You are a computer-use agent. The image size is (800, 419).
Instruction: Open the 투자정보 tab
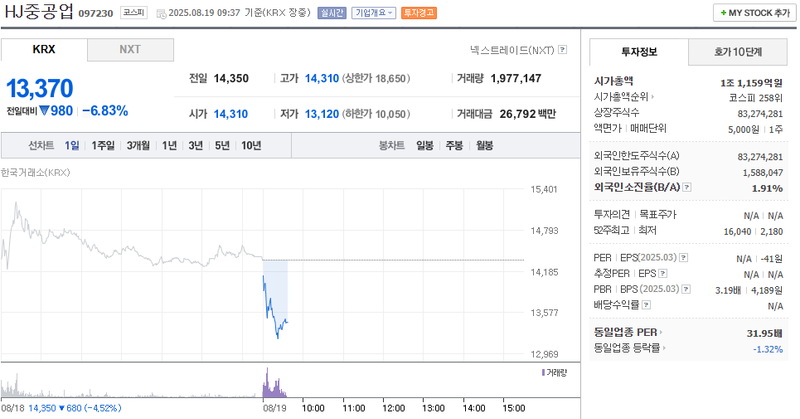pyautogui.click(x=639, y=52)
